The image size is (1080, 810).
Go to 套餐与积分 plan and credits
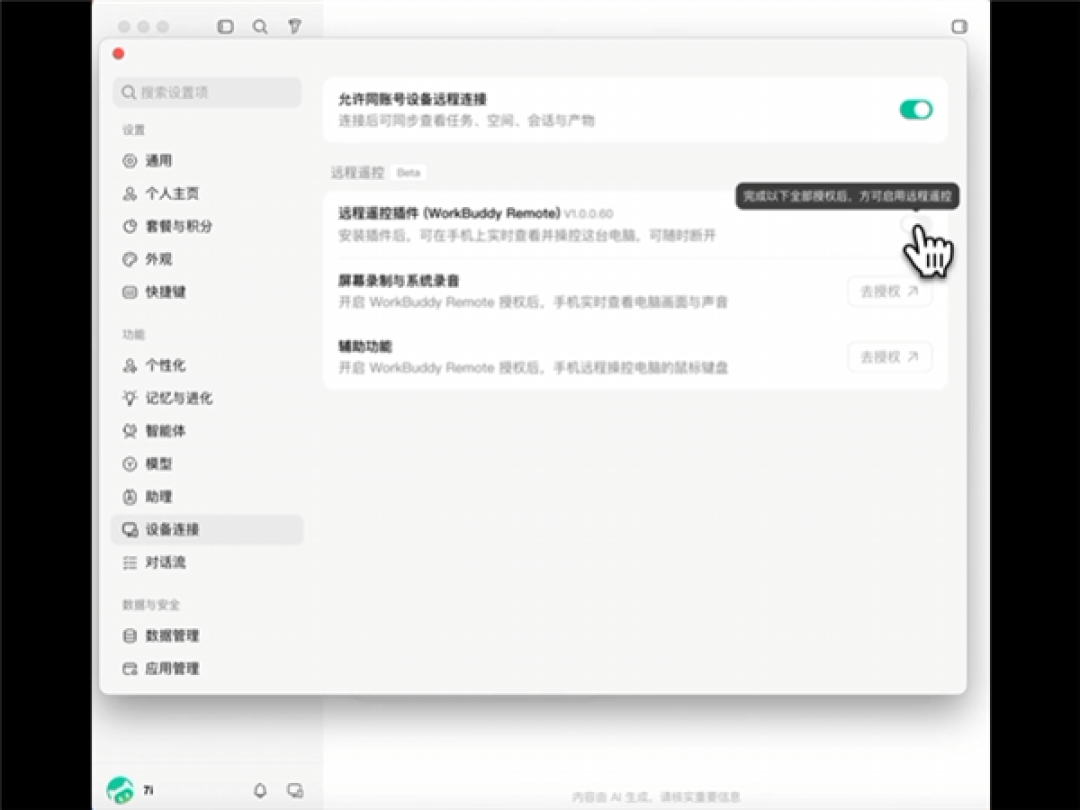coord(207,226)
